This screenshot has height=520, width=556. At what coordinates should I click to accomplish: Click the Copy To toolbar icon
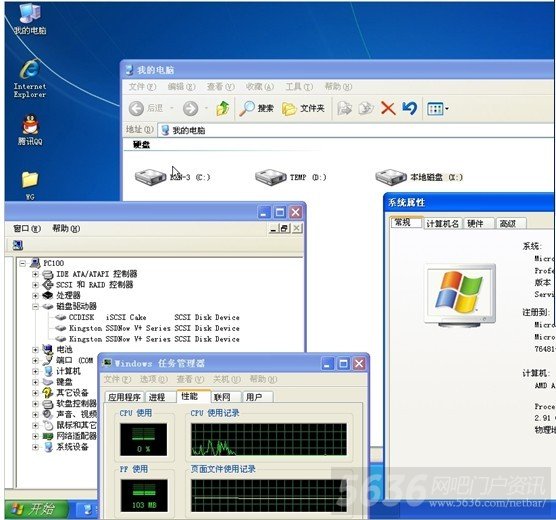(x=366, y=108)
